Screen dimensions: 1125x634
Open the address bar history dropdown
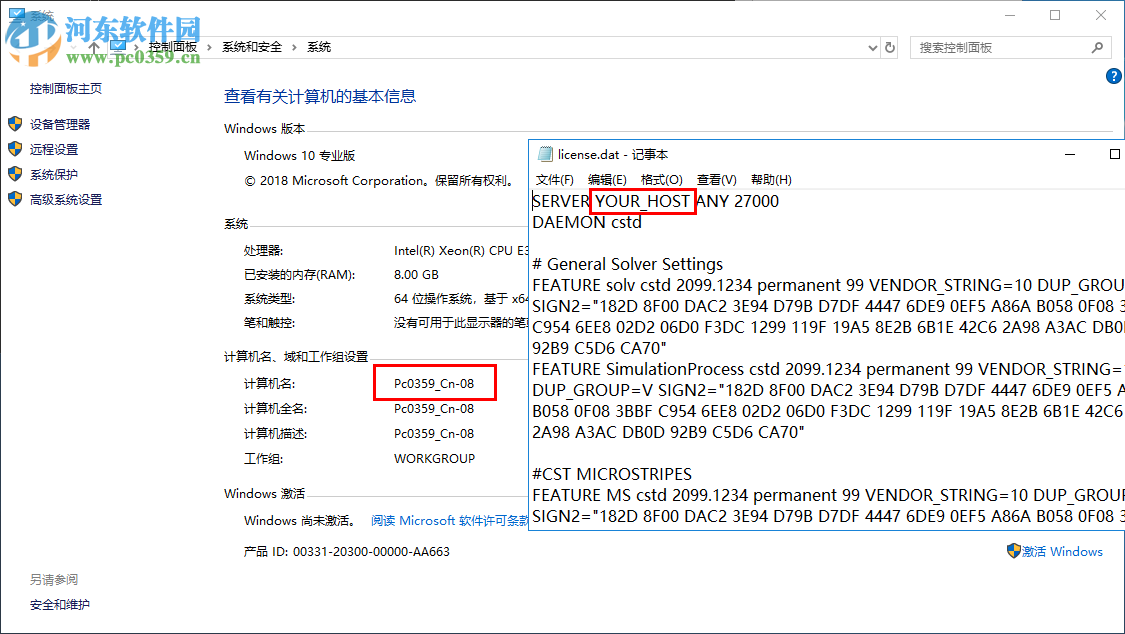(871, 46)
